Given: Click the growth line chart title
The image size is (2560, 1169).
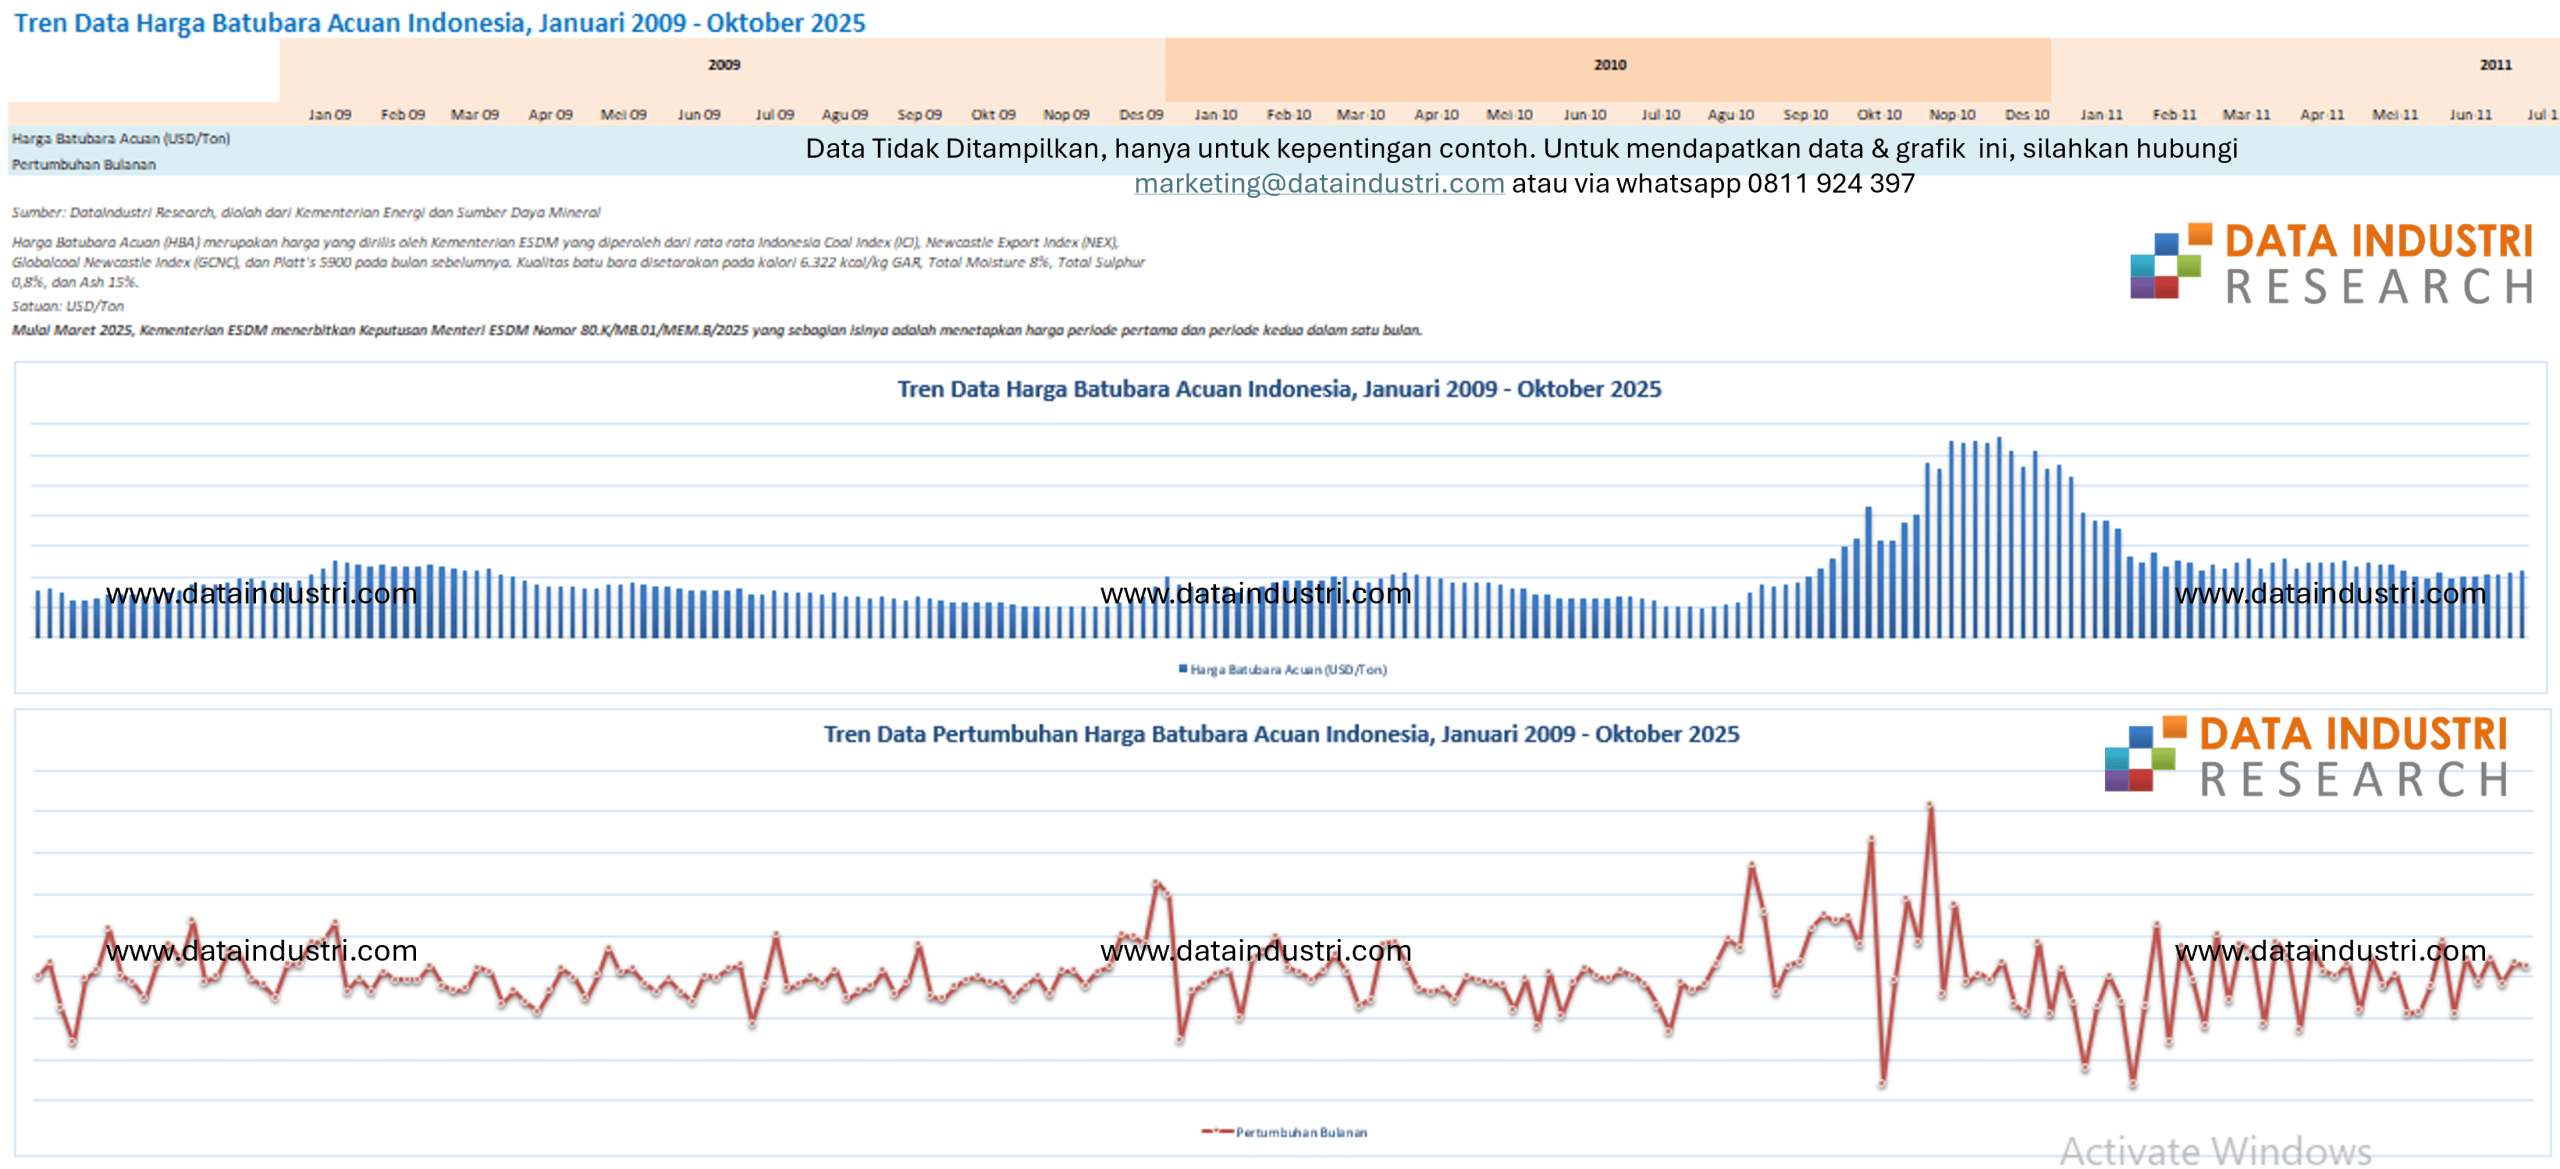Looking at the screenshot, I should pyautogui.click(x=1280, y=734).
